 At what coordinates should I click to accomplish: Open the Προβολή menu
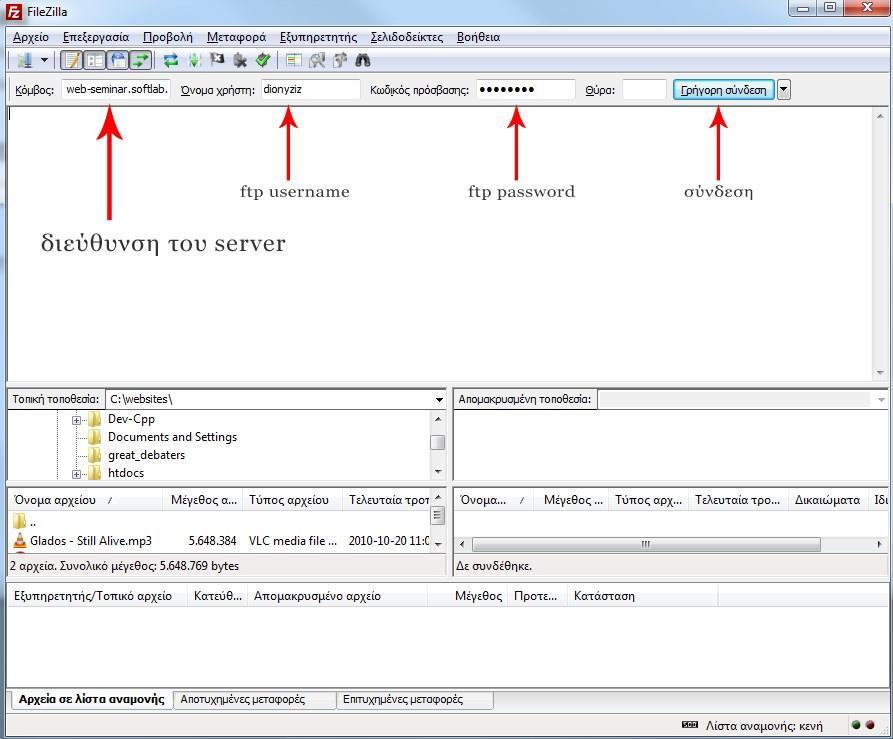pyautogui.click(x=167, y=37)
